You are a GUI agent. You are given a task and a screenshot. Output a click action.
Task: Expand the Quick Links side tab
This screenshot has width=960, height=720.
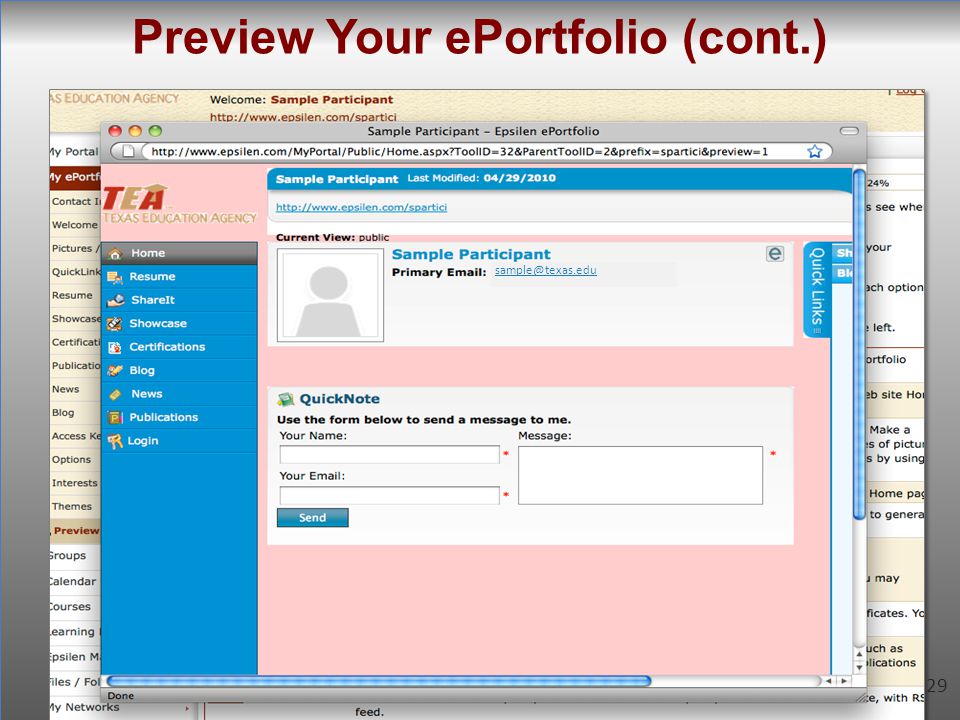[x=817, y=290]
